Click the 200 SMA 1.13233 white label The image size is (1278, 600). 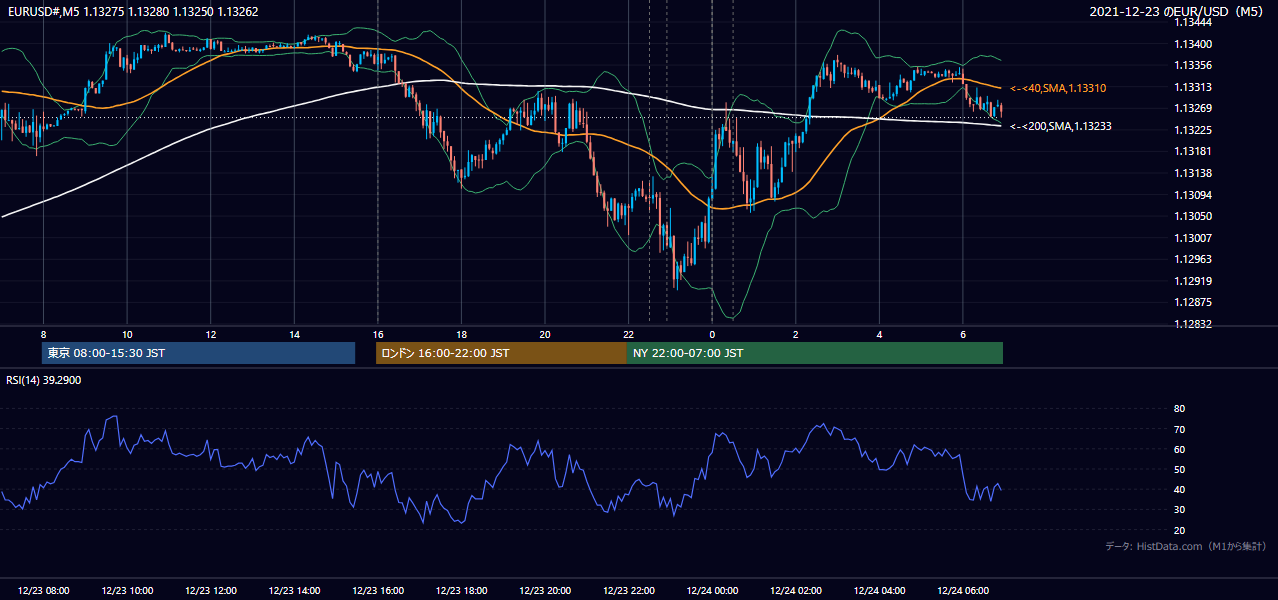(1061, 127)
